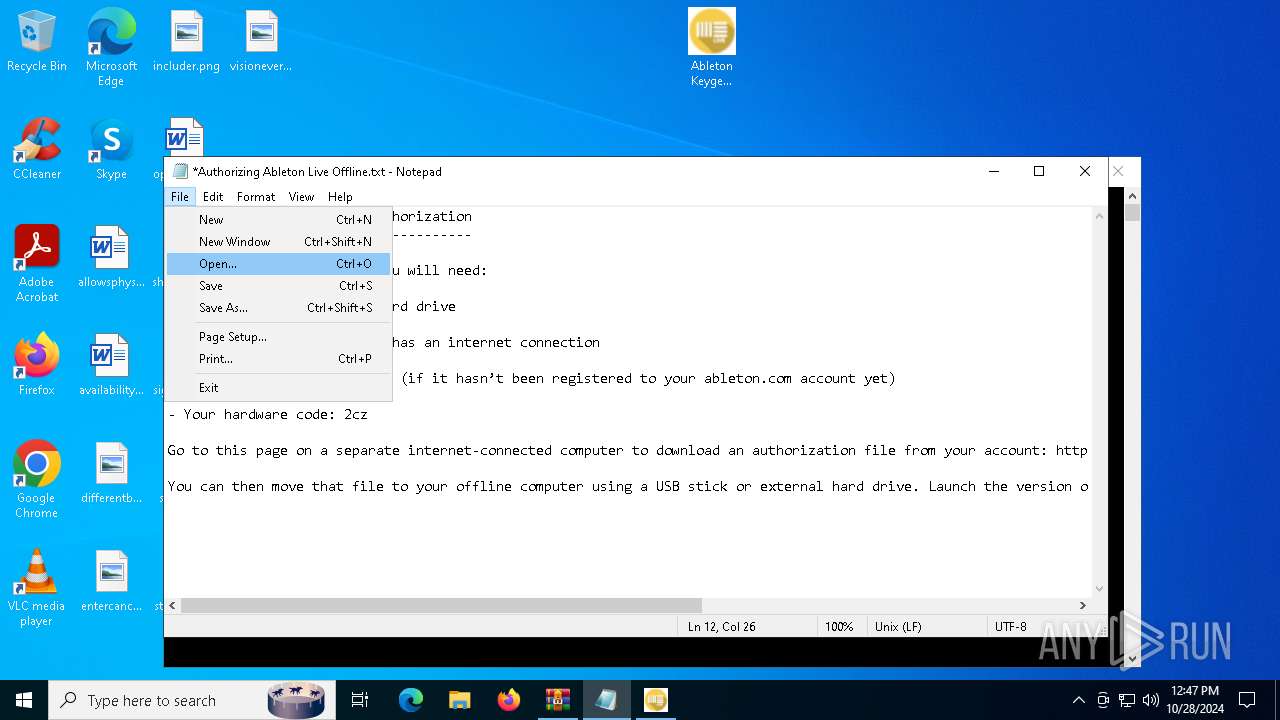1280x720 pixels.
Task: Close the background window behind Notepad
Action: pyautogui.click(x=1118, y=171)
